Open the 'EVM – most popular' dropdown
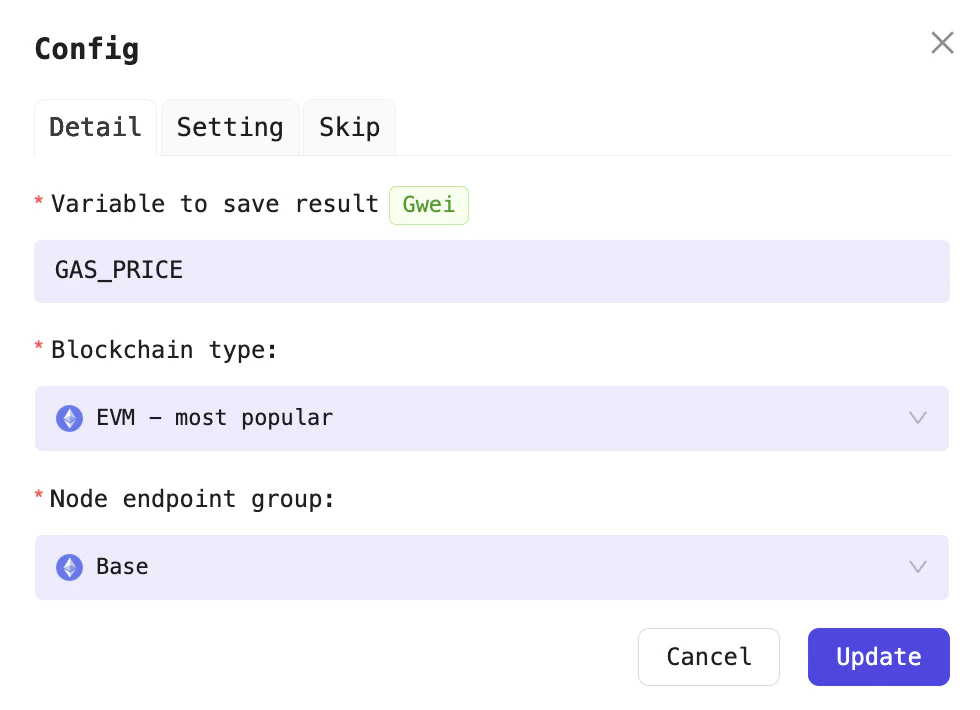 click(490, 418)
